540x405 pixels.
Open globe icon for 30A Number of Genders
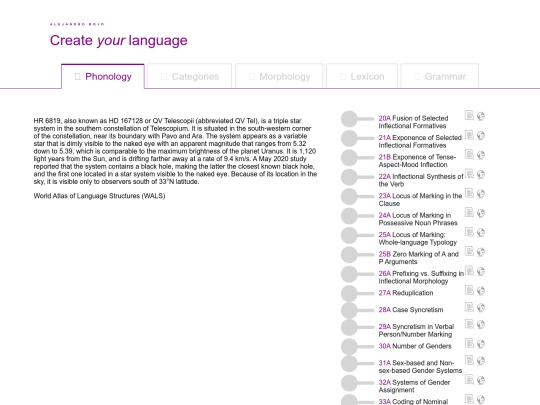[481, 344]
